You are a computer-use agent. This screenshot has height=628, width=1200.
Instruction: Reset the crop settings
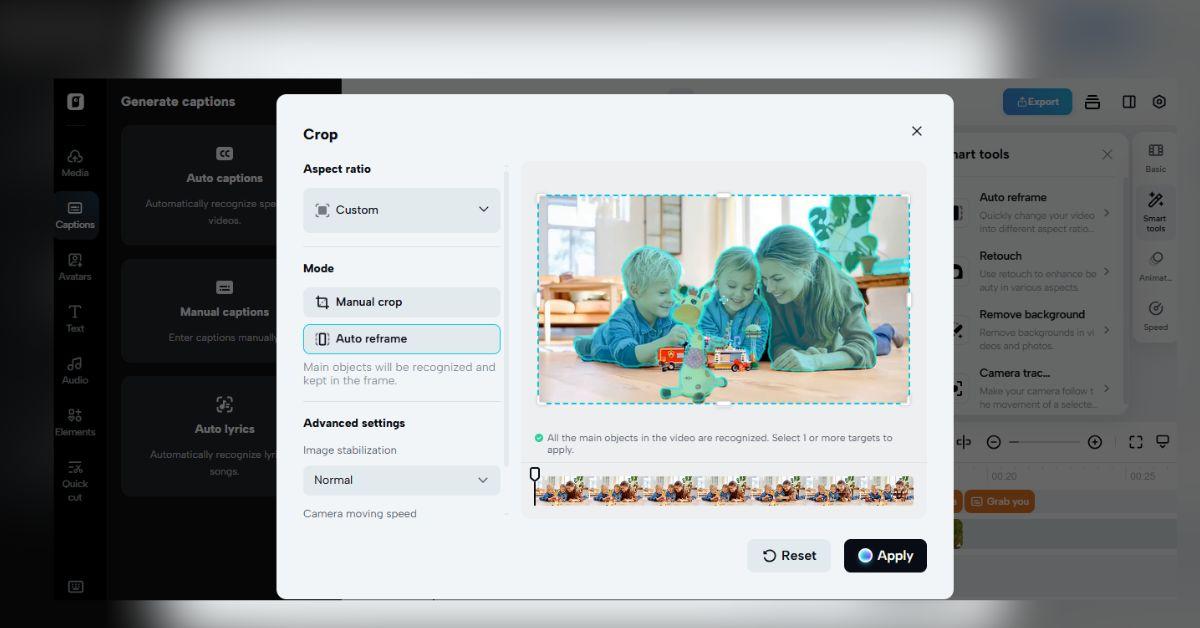(x=788, y=556)
